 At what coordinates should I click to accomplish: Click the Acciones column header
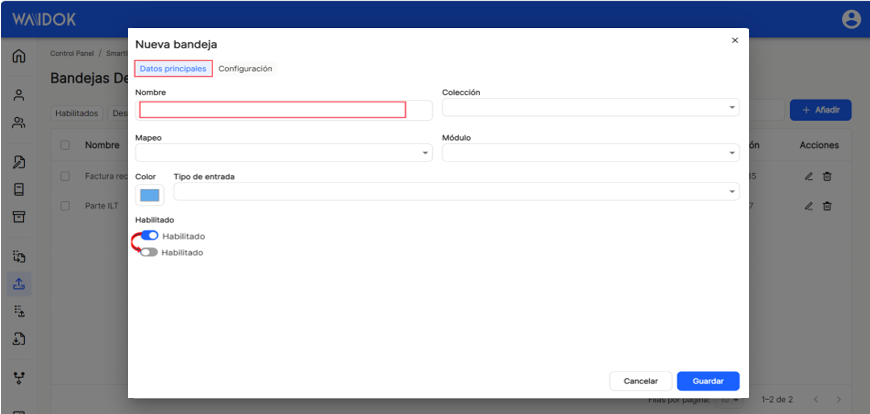click(819, 145)
